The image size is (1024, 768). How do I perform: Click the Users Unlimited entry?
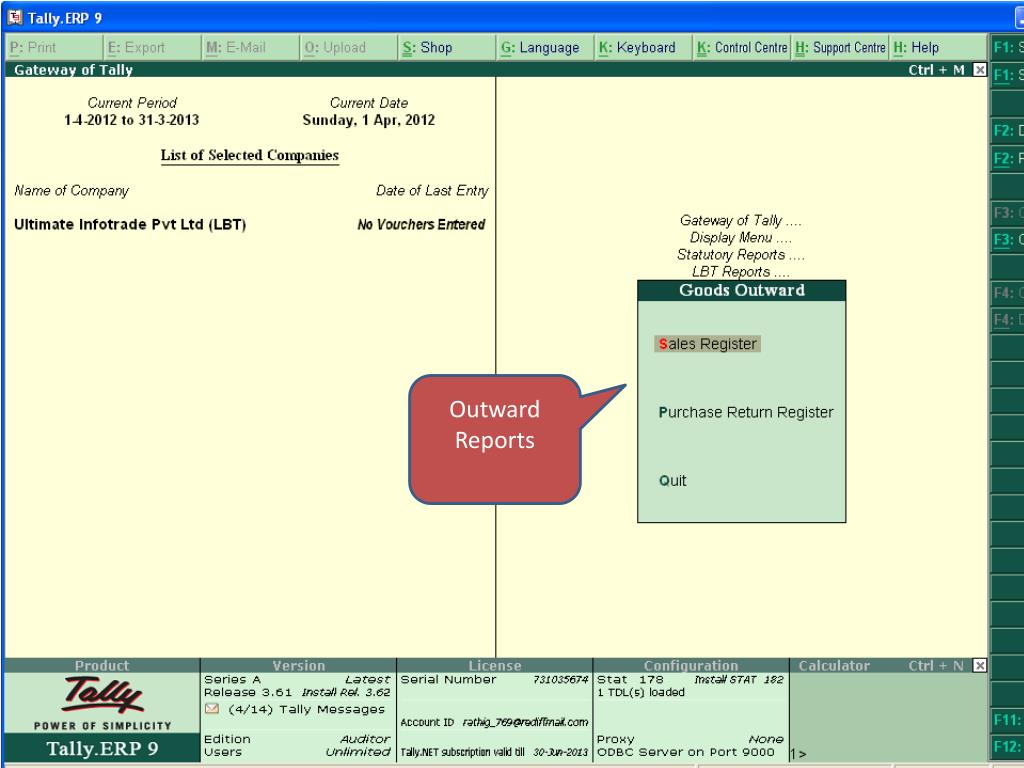297,752
